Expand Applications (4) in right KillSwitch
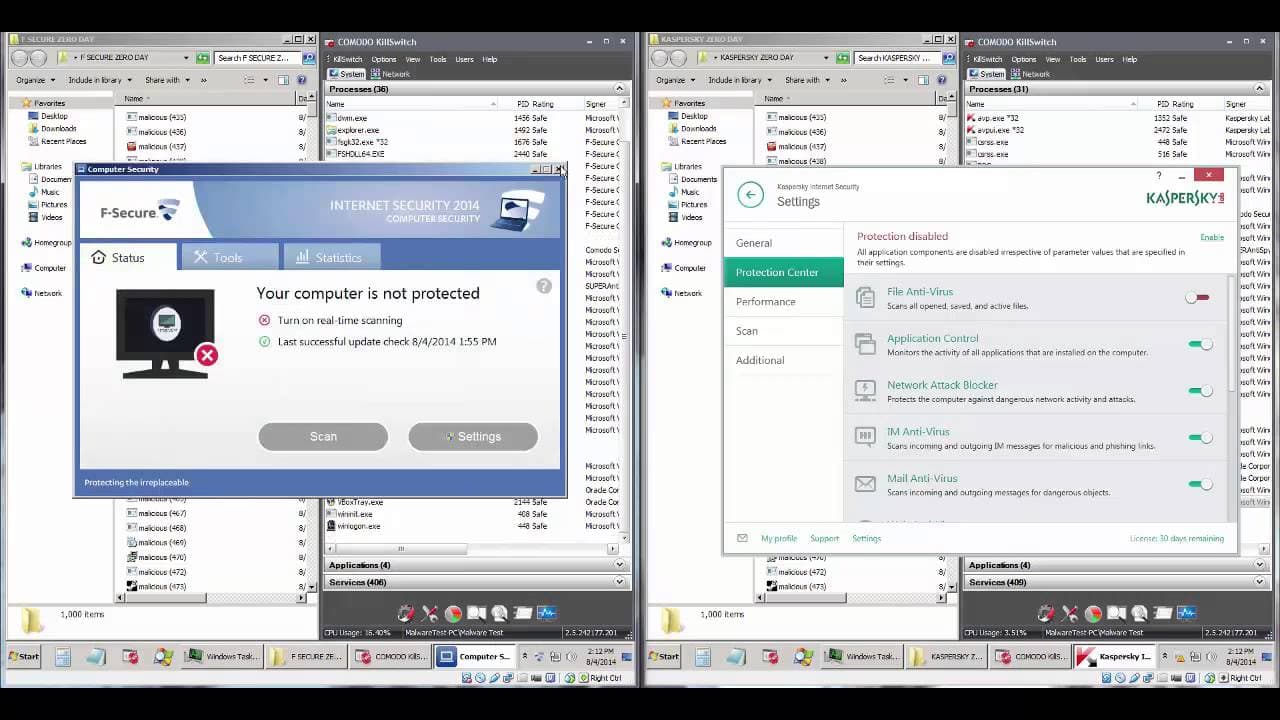The image size is (1280, 720). click(x=1260, y=565)
